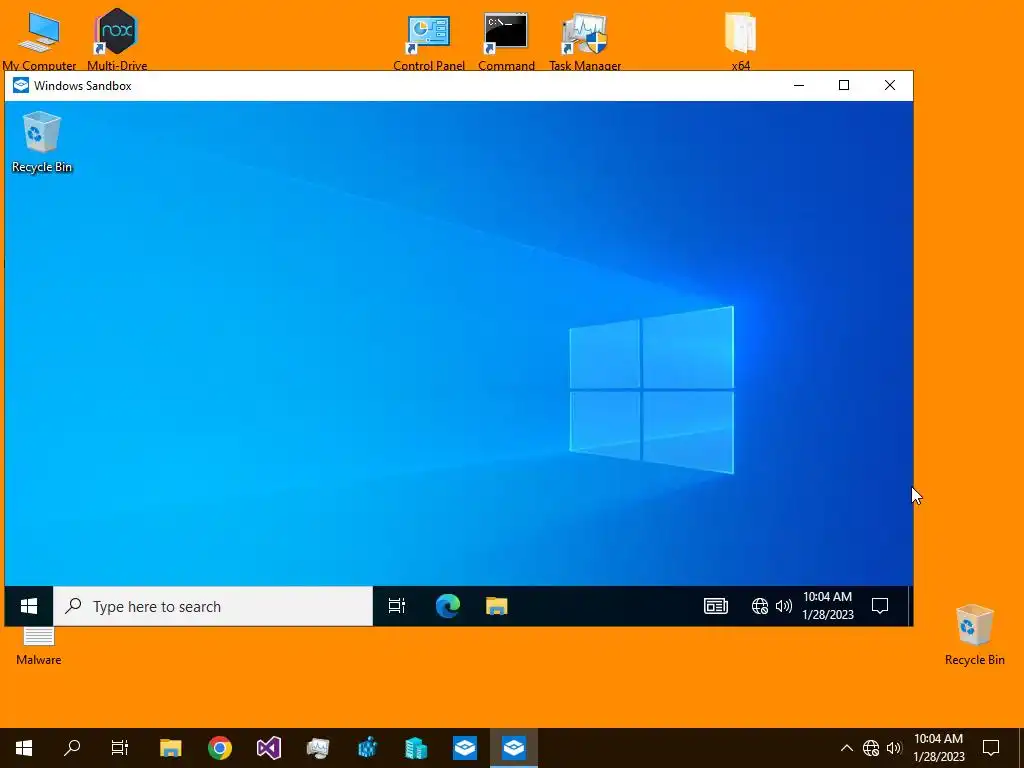
Task: Open the Sandbox notification center icon
Action: click(x=880, y=607)
